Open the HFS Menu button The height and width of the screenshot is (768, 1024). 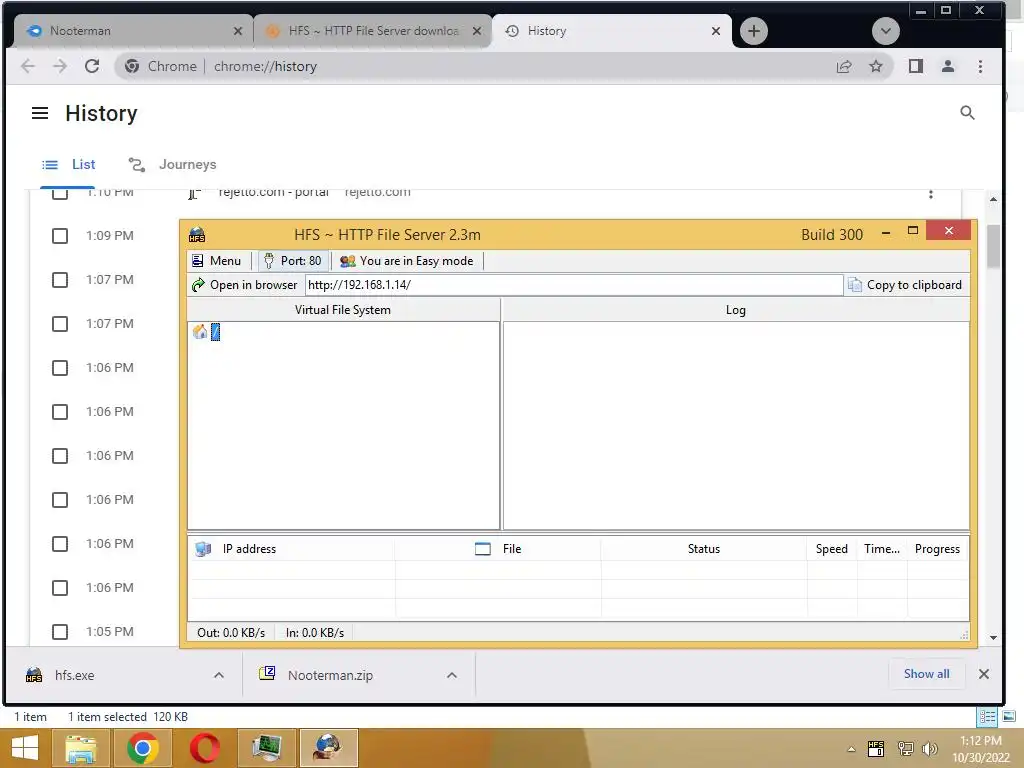[x=216, y=261]
